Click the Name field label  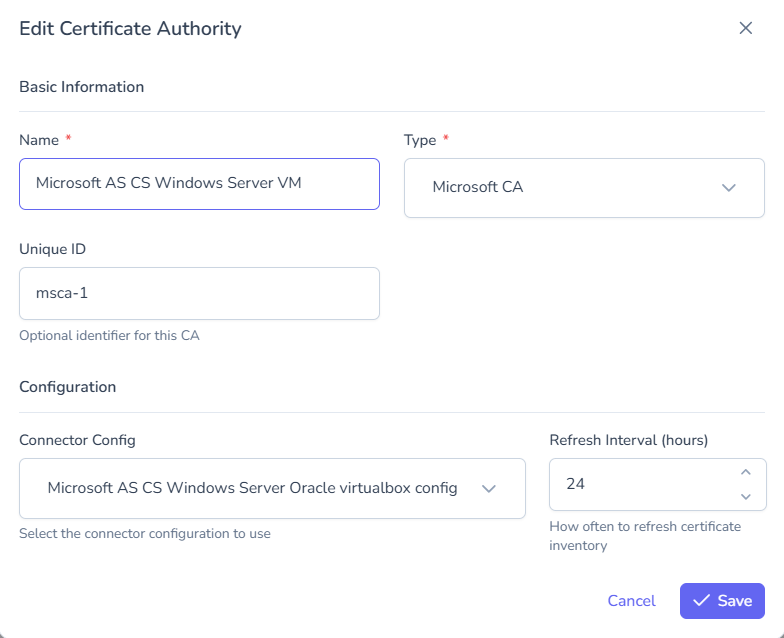pos(39,140)
